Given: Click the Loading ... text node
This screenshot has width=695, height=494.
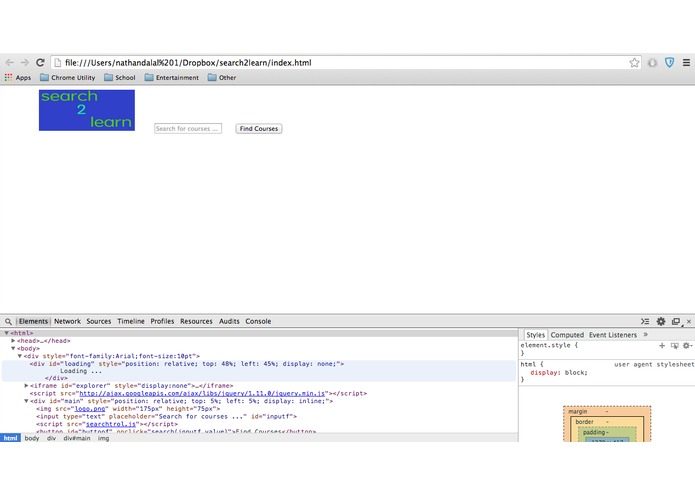Looking at the screenshot, I should pyautogui.click(x=81, y=371).
